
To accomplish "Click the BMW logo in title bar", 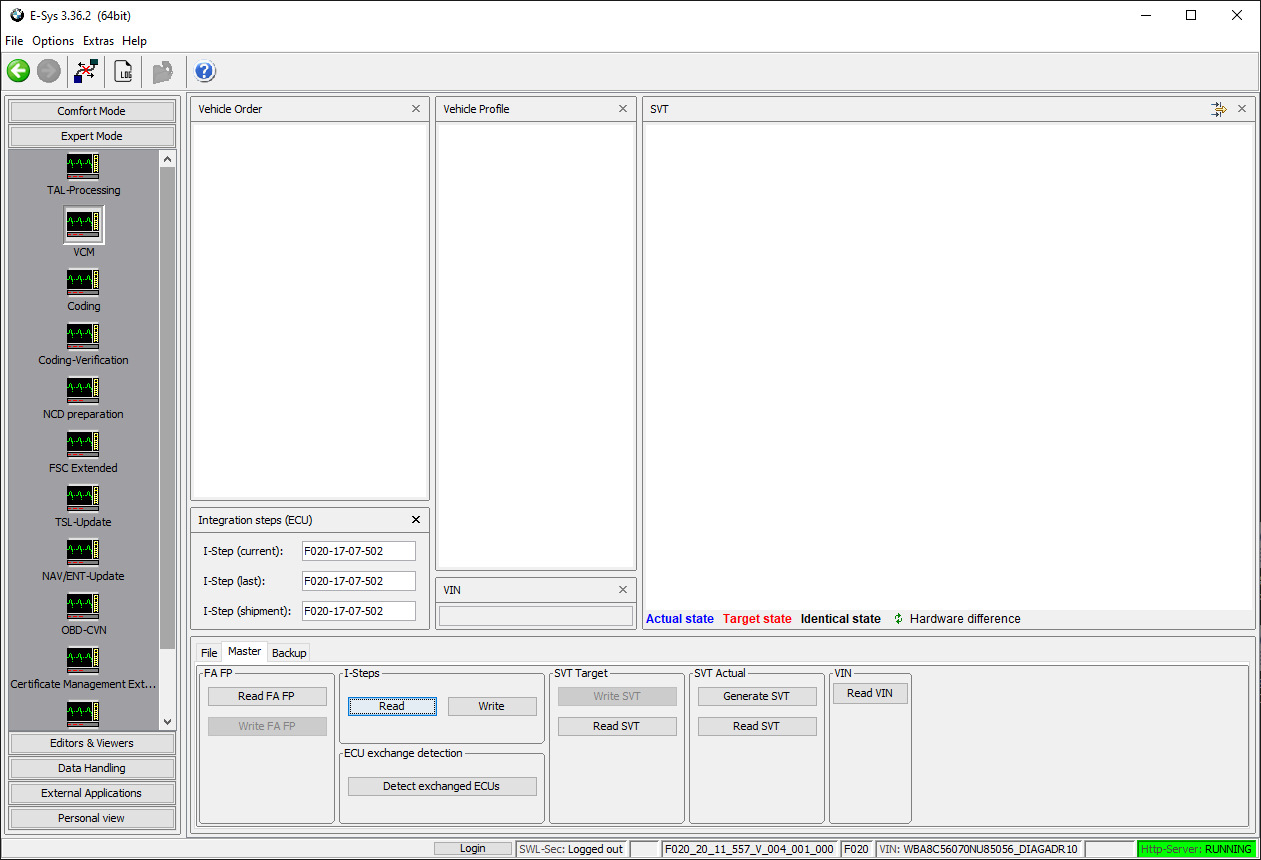I will coord(16,15).
